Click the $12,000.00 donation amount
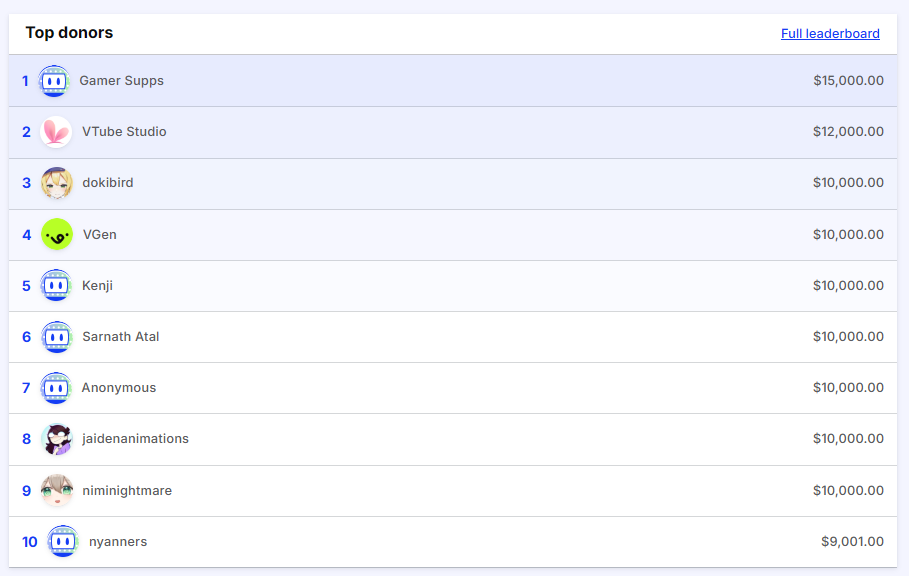 848,132
